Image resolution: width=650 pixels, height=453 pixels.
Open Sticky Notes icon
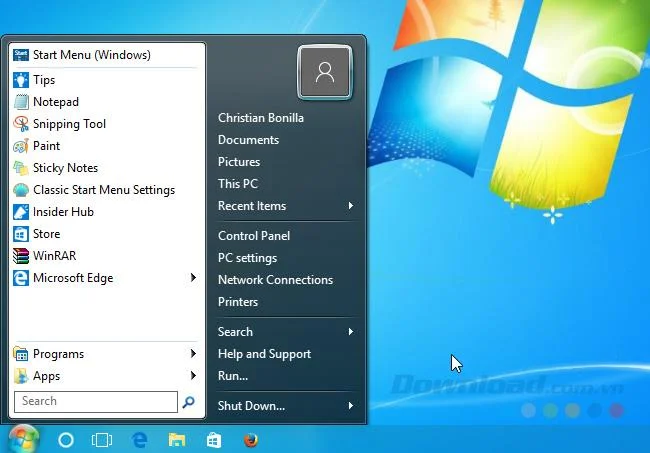pos(21,167)
